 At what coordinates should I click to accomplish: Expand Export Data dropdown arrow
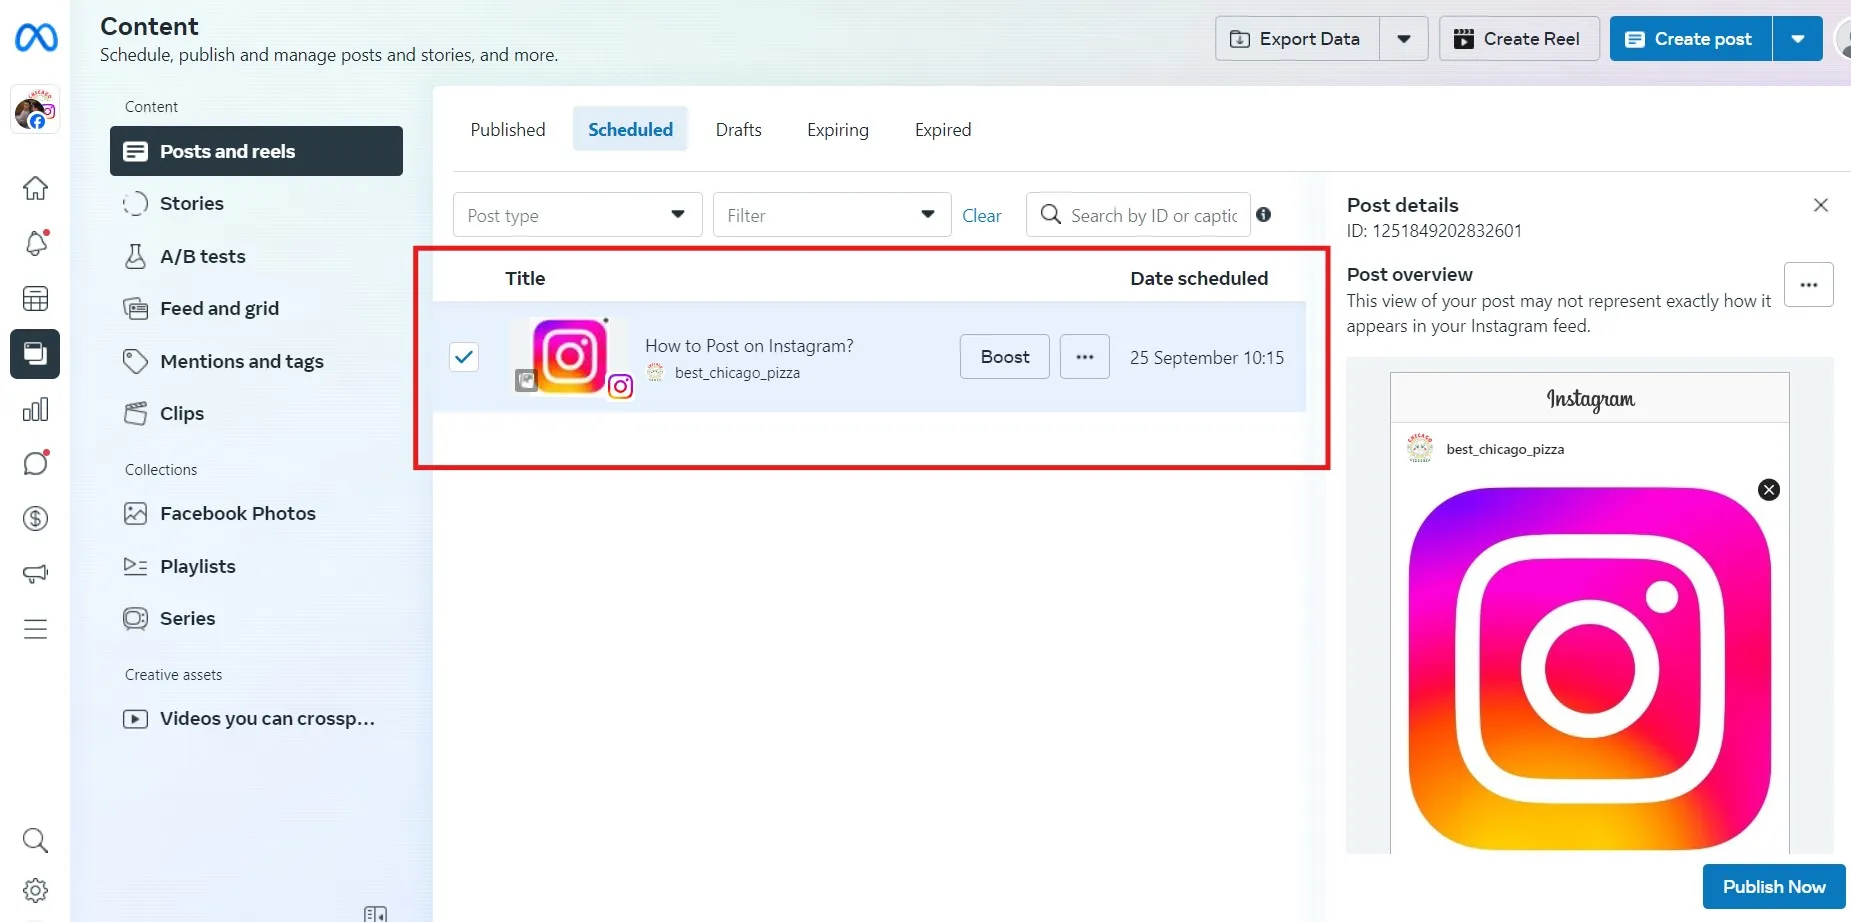click(x=1404, y=39)
